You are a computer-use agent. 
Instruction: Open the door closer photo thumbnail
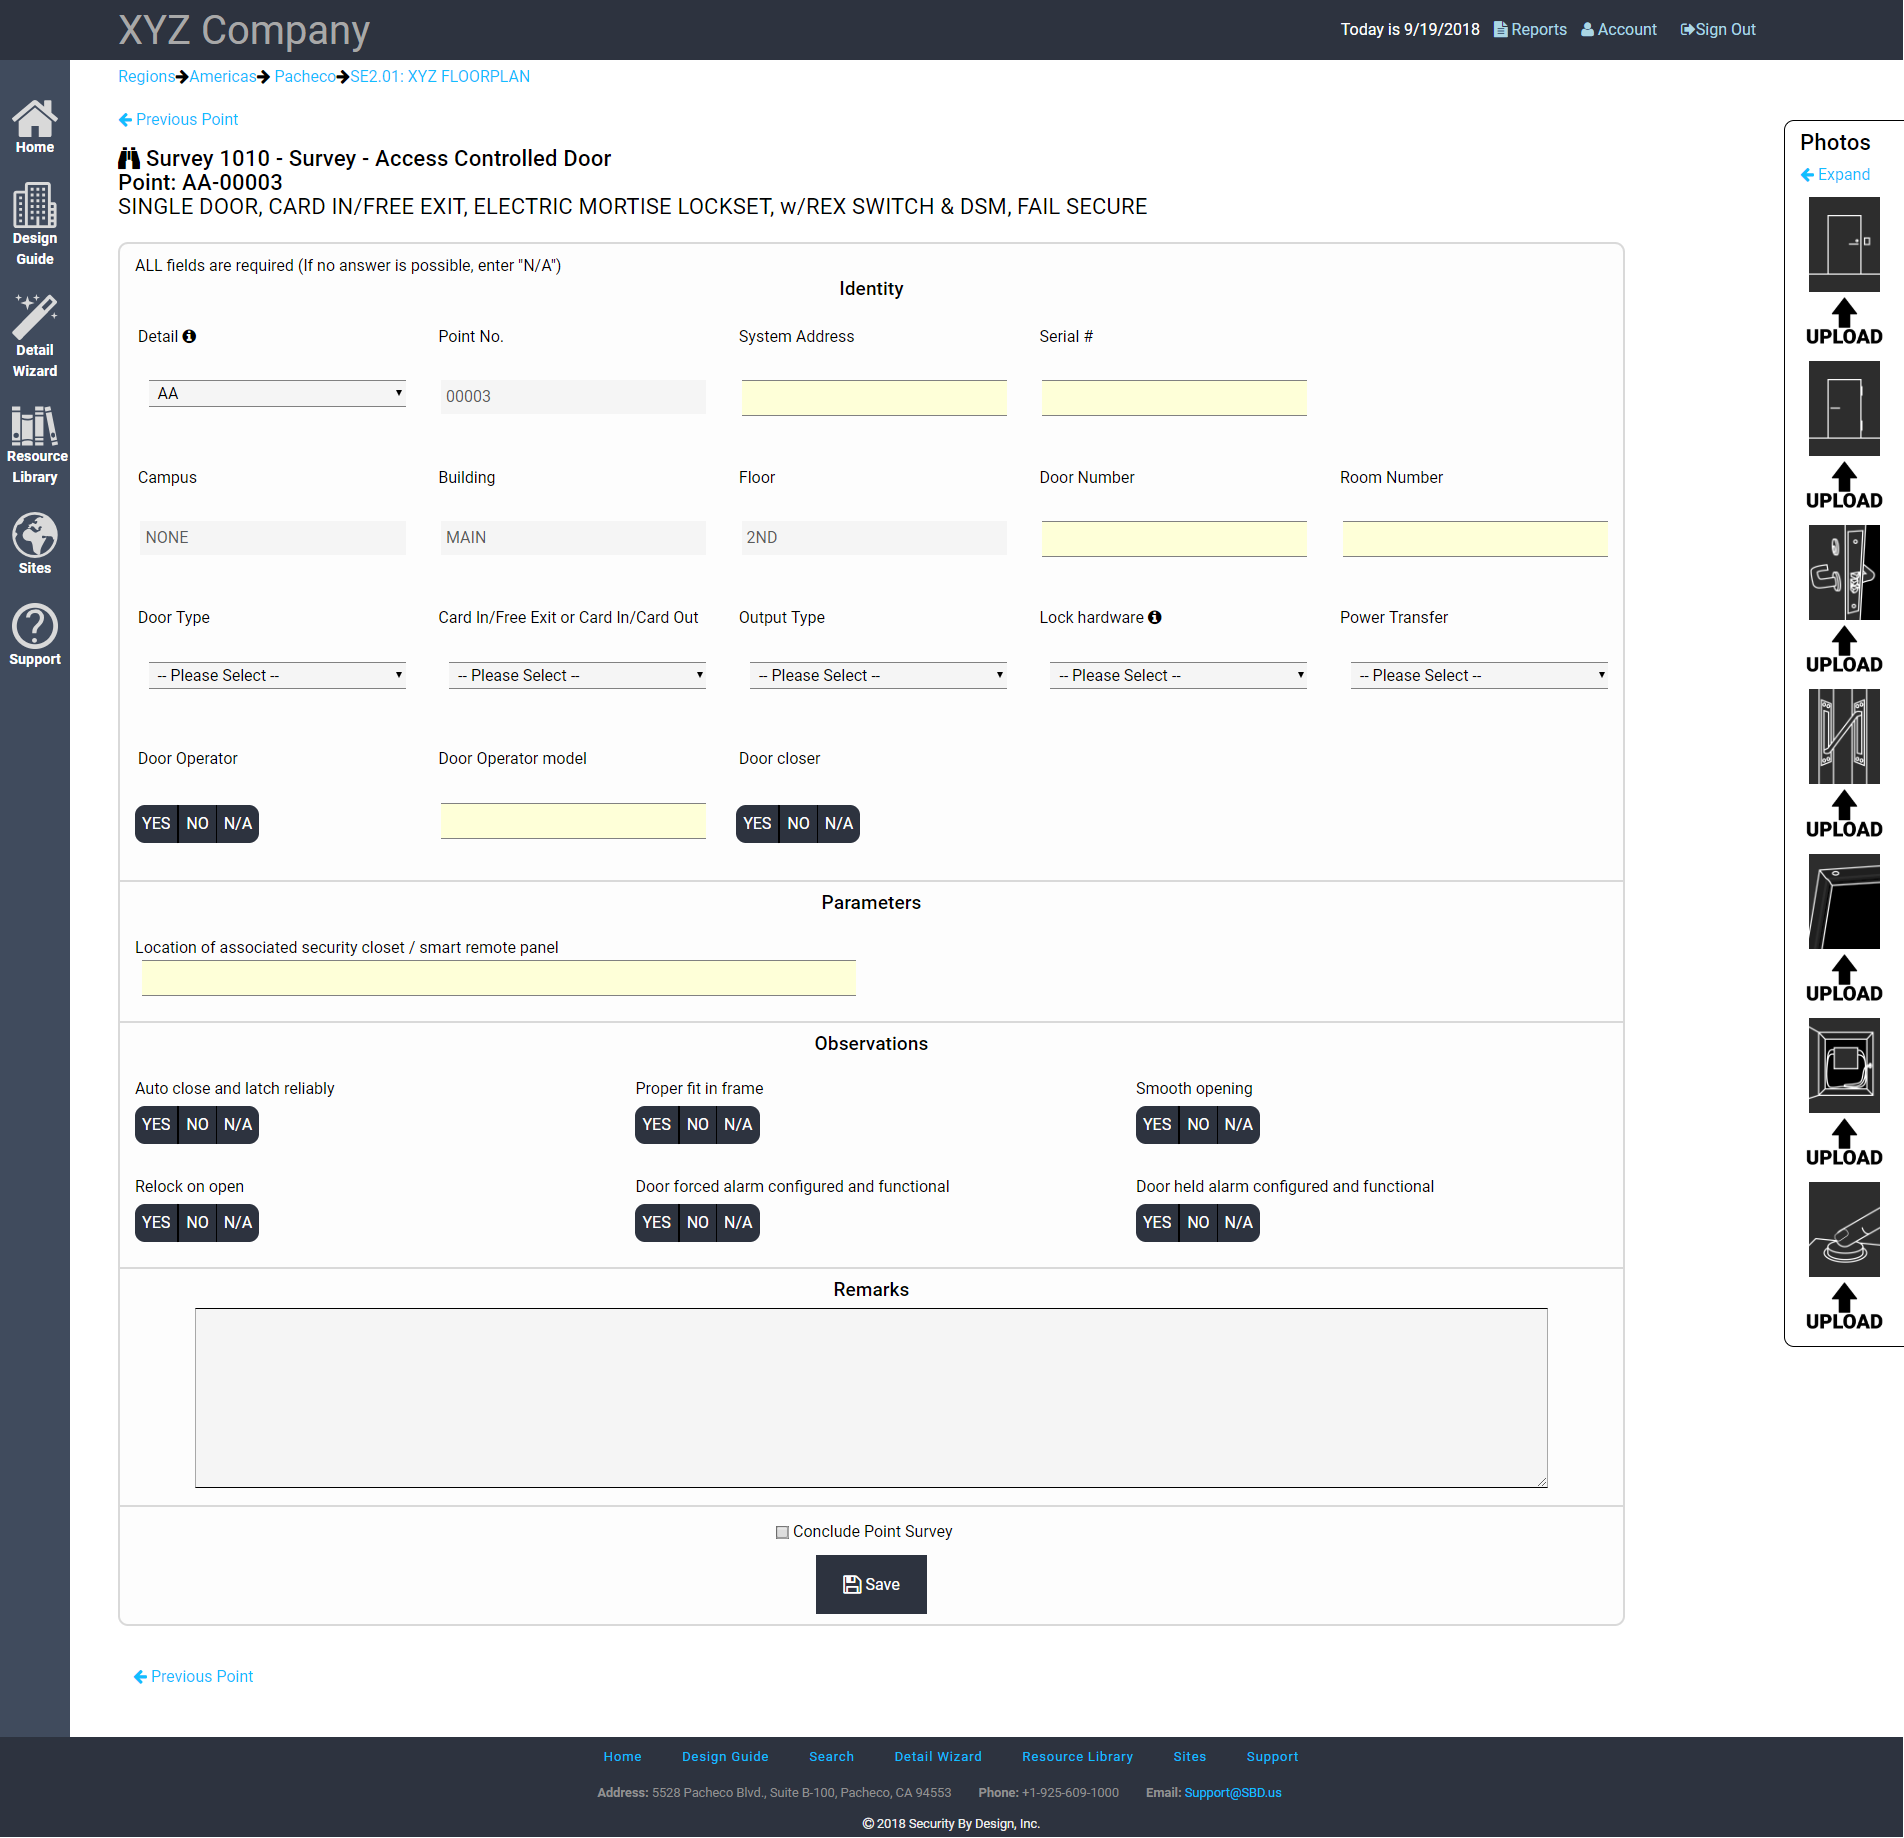(1844, 902)
